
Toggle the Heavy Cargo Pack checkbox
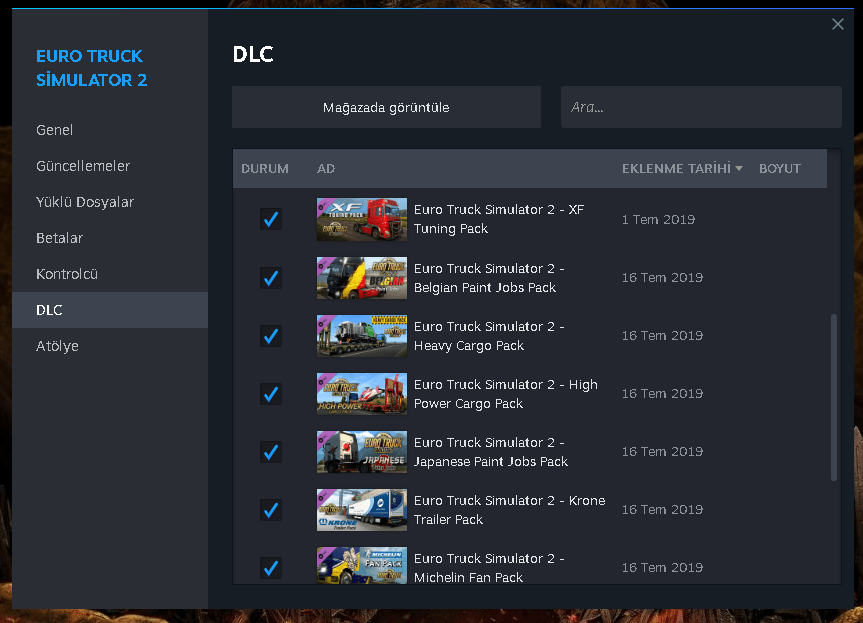(271, 336)
